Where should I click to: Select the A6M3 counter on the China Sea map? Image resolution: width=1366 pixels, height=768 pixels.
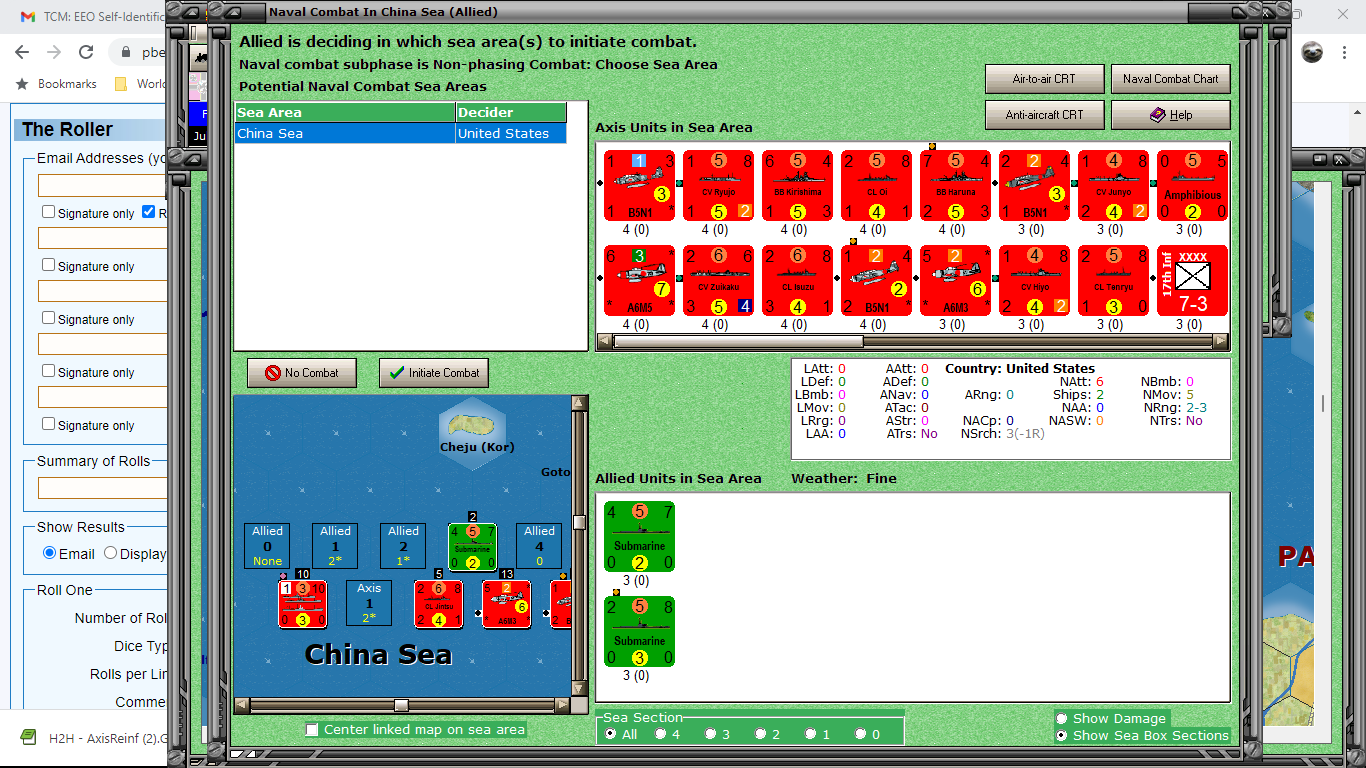[x=506, y=604]
